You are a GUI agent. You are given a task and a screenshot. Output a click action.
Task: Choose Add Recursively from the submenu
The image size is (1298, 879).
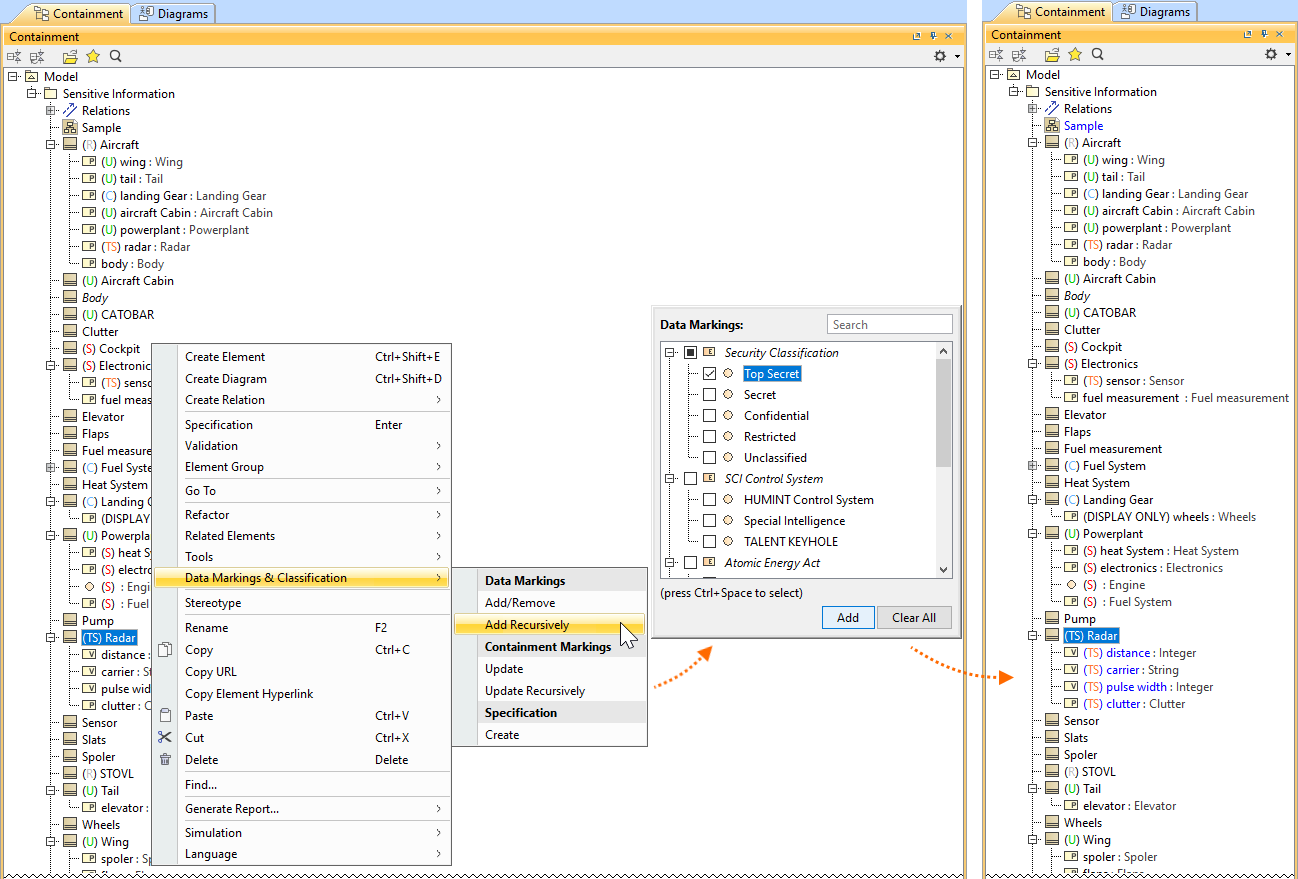[x=527, y=625]
